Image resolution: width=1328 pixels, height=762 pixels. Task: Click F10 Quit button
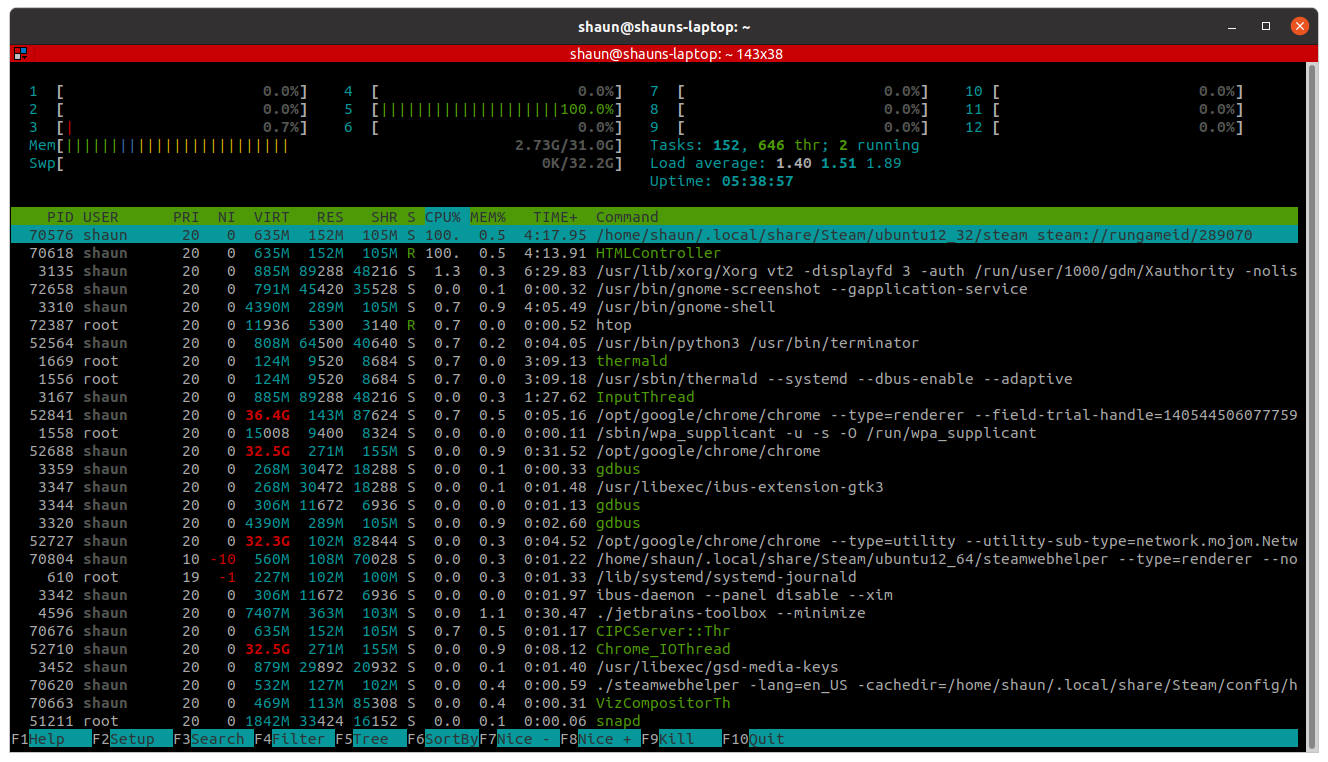tap(753, 739)
